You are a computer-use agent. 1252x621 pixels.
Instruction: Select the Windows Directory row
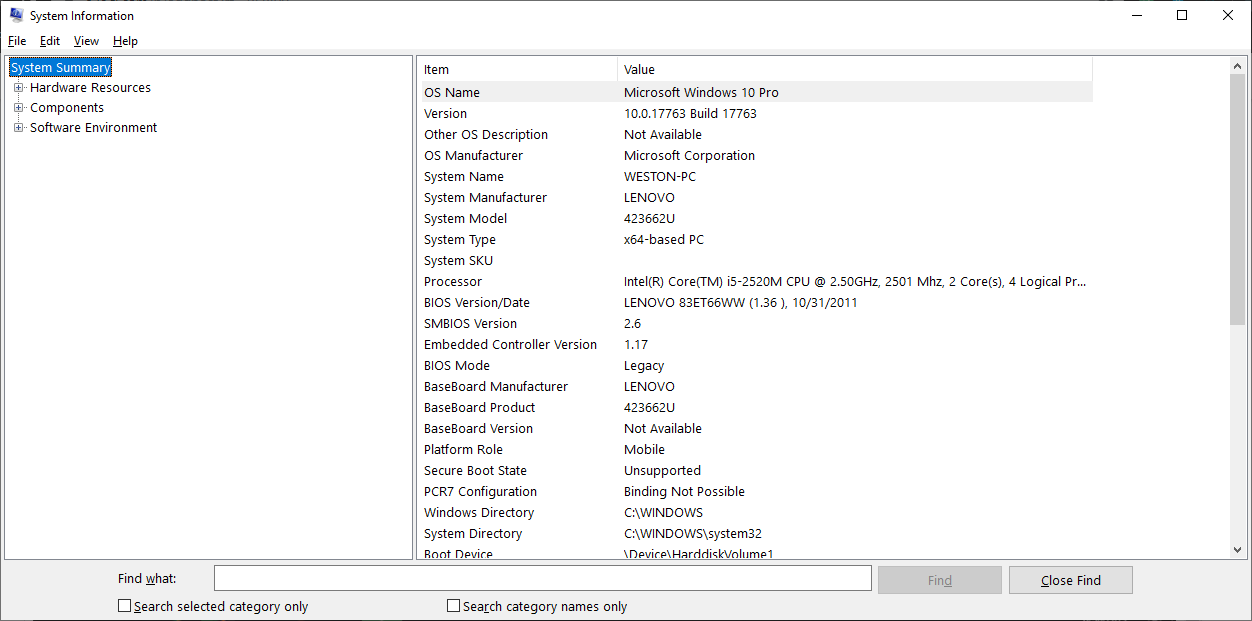point(755,512)
